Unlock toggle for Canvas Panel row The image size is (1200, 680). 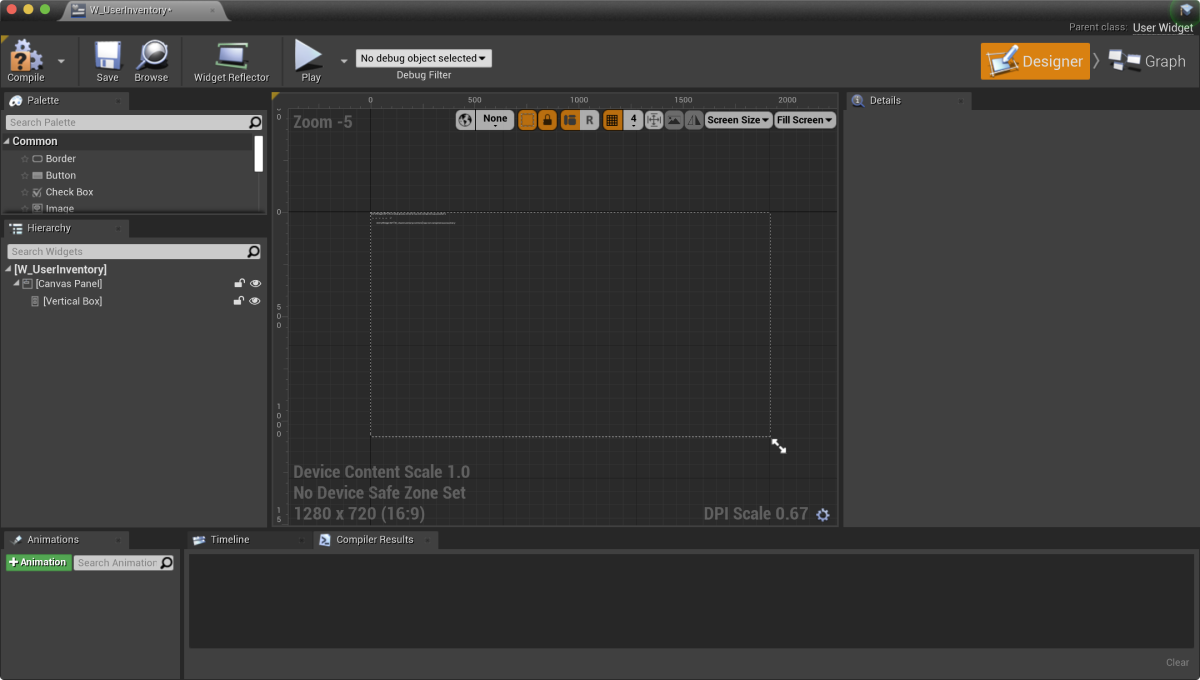click(x=239, y=284)
